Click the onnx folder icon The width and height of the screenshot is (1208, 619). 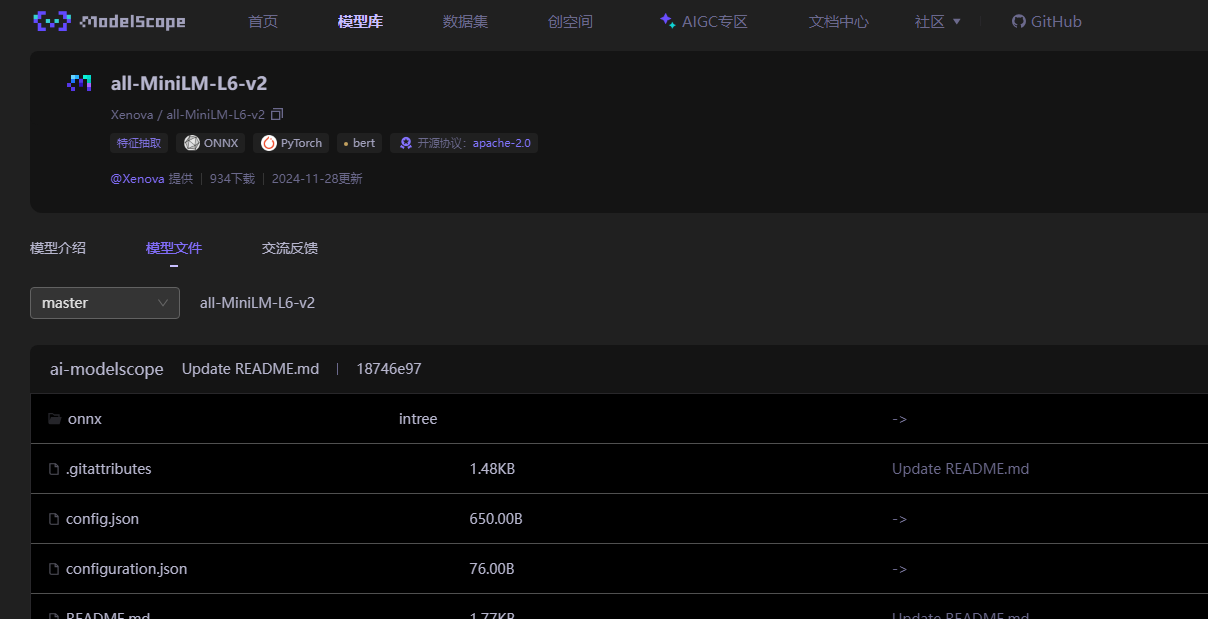coord(55,419)
